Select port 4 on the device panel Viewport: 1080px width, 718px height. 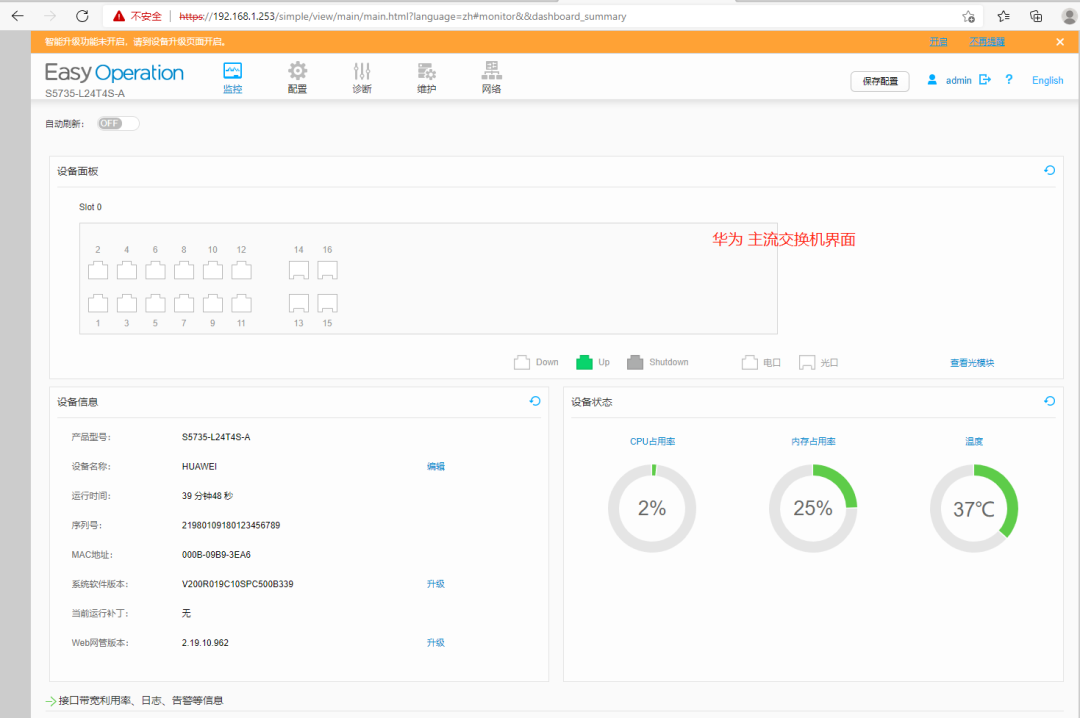pos(127,270)
